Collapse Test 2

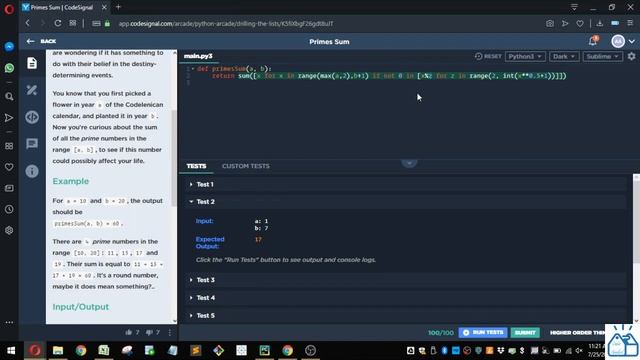405,202
